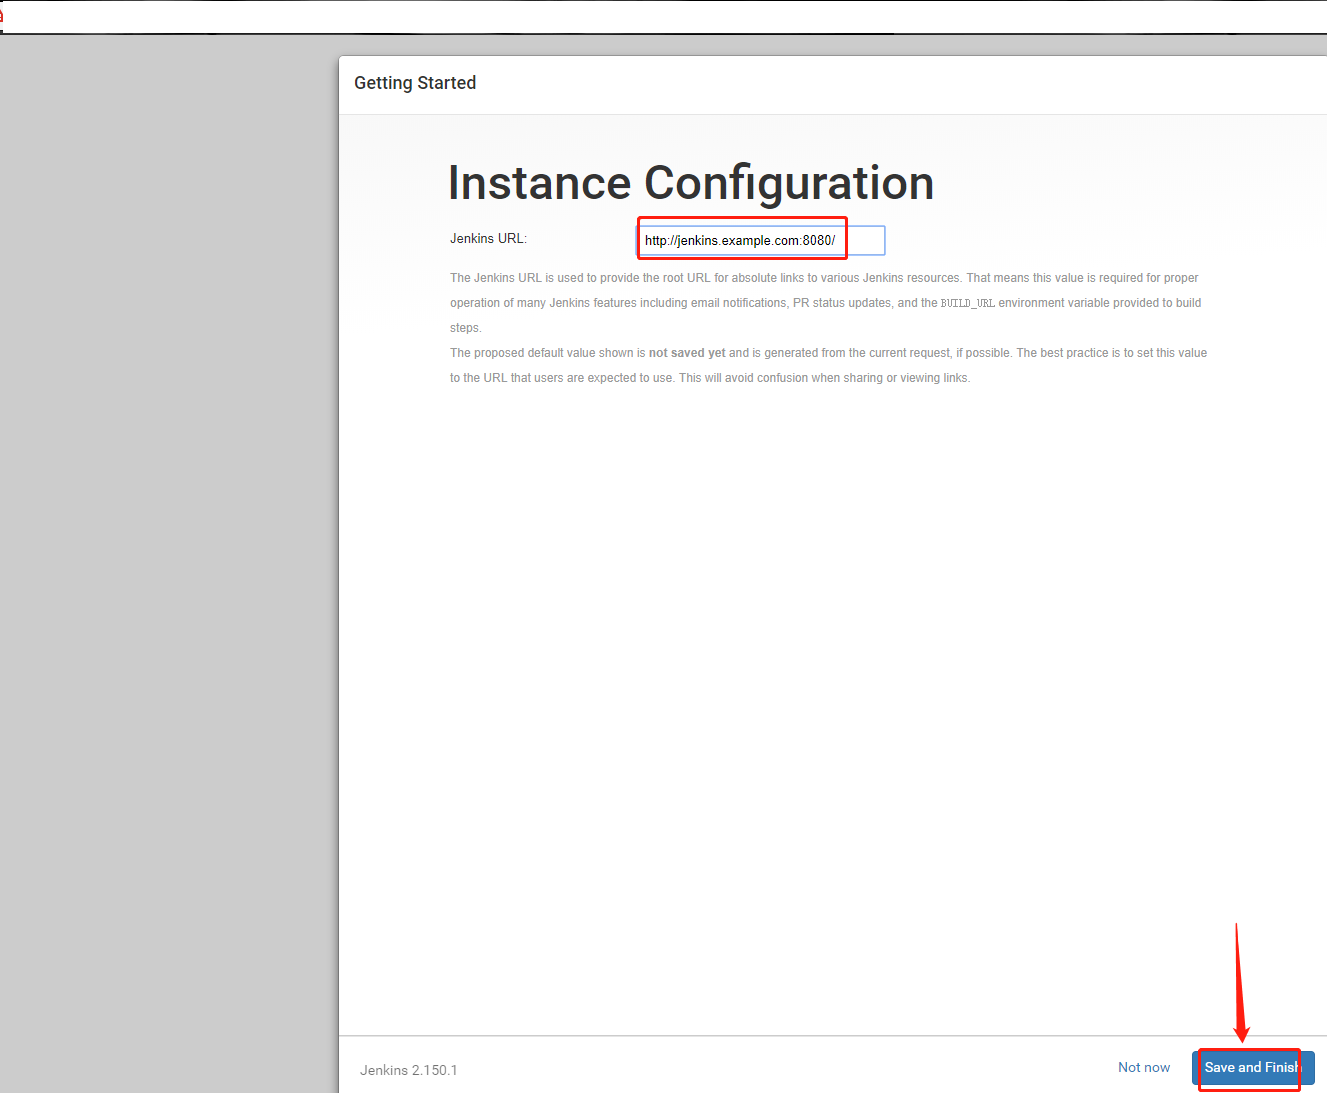Click the paragraph starting 'The Jenkins URL is used'

[826, 303]
